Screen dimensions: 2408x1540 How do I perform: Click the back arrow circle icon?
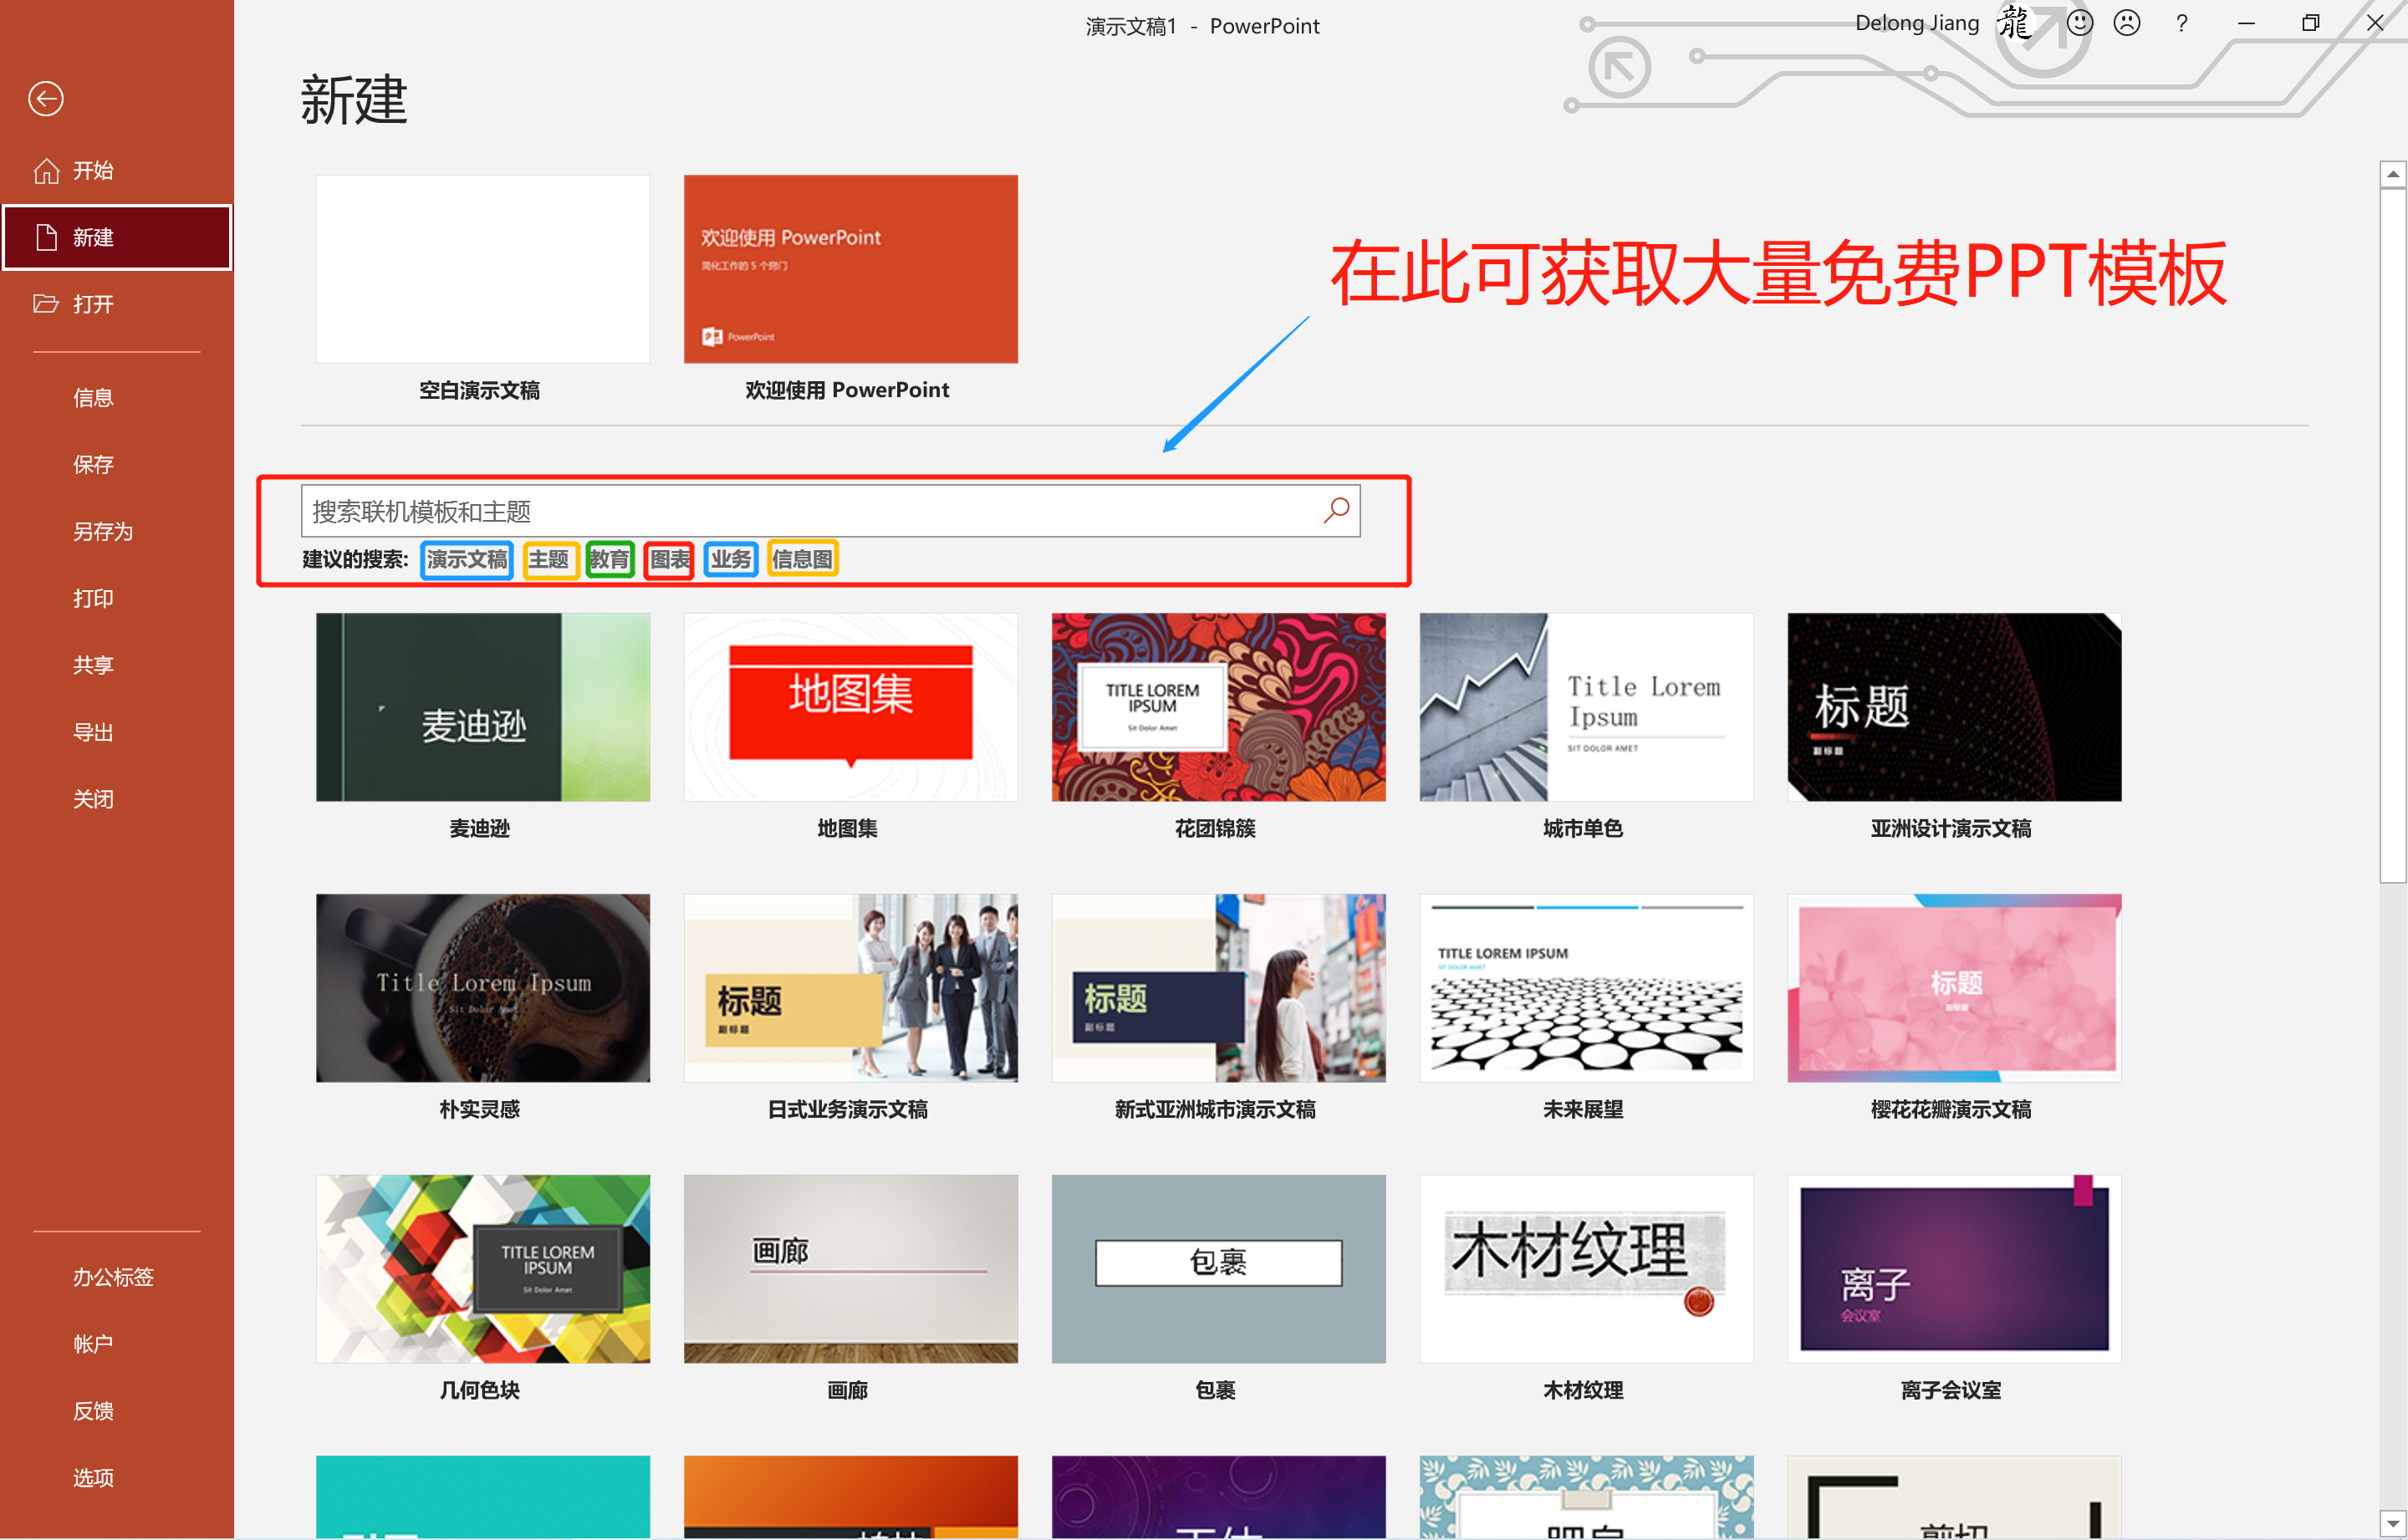[x=46, y=99]
